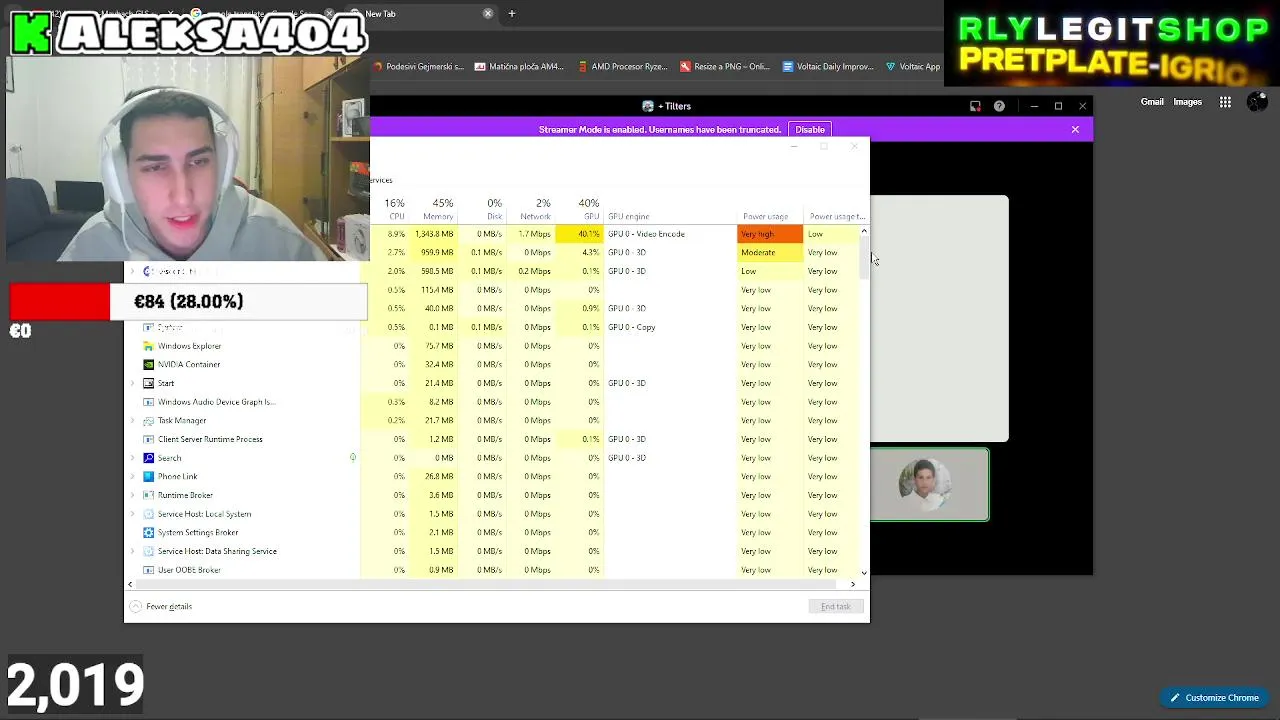
Task: Click the Phone Link process icon
Action: click(149, 477)
